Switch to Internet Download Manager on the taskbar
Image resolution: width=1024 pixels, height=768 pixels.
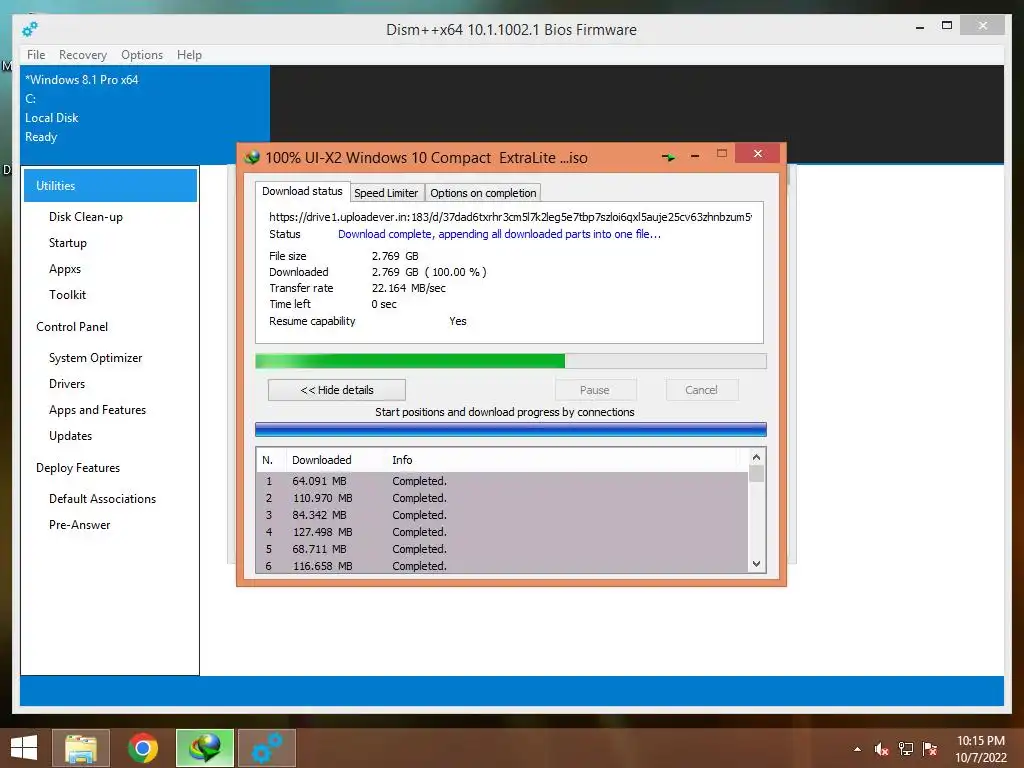[204, 748]
